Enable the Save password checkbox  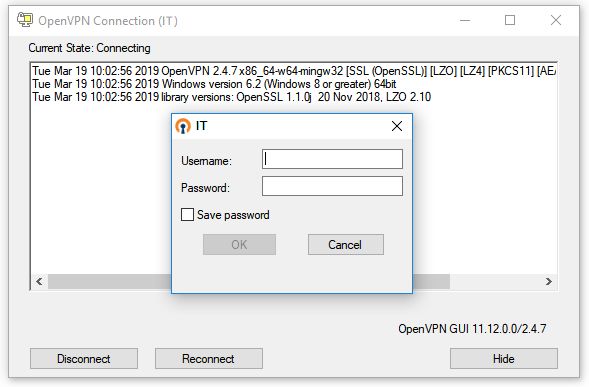point(187,215)
